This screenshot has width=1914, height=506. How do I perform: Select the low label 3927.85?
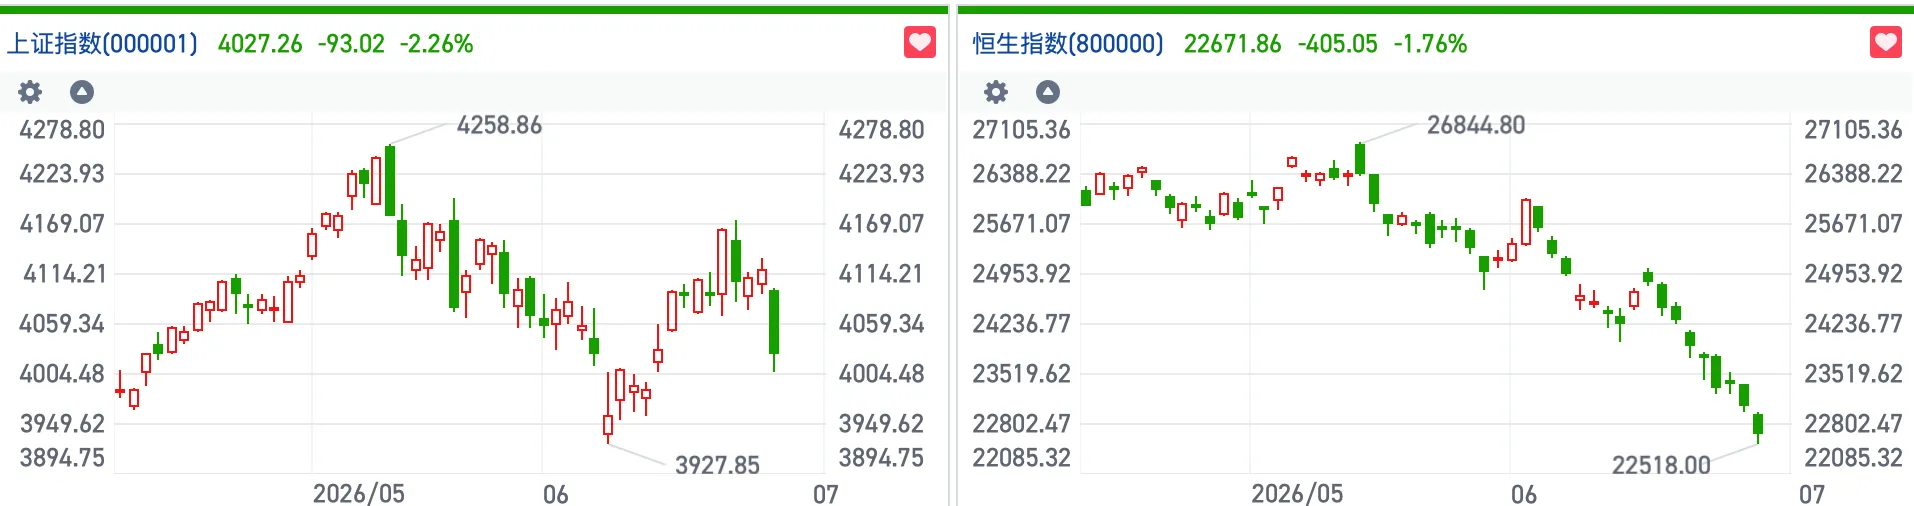pos(717,465)
